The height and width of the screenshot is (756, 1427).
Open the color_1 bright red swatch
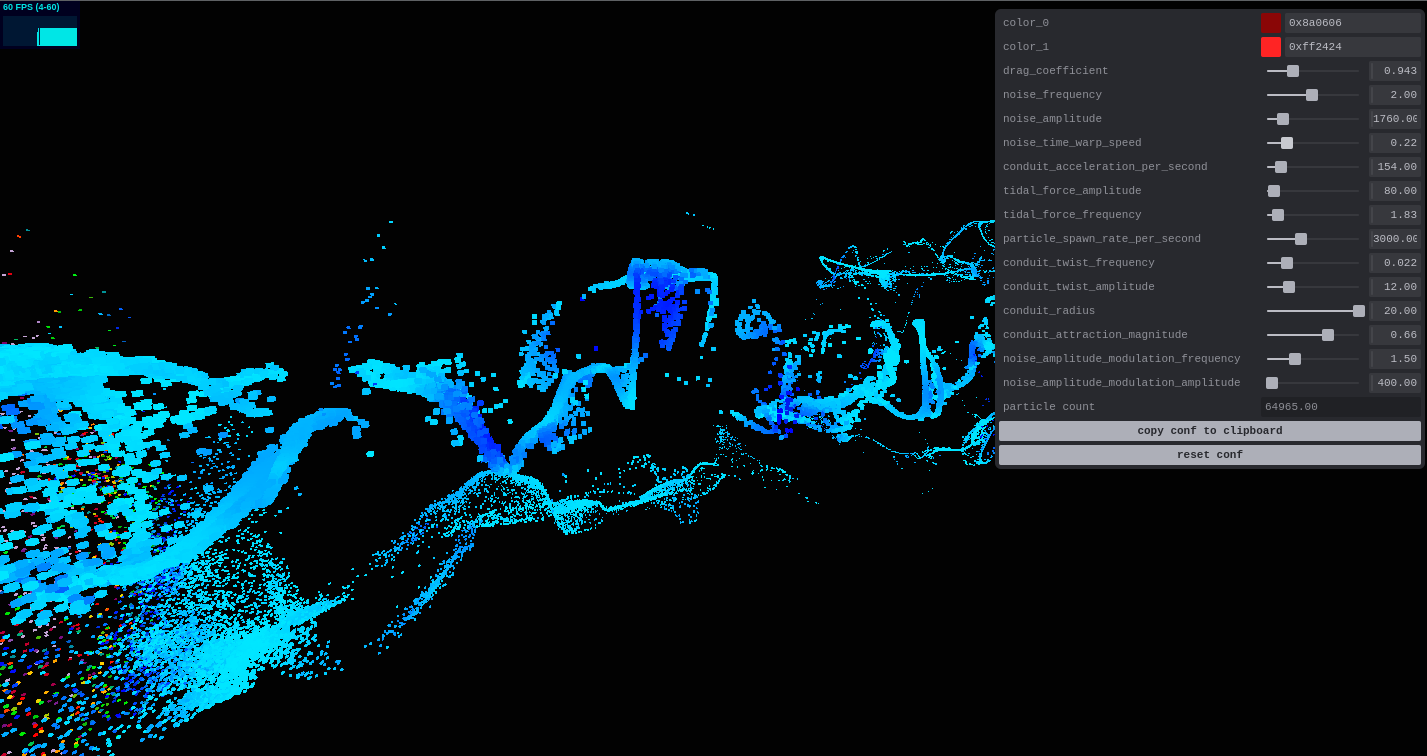point(1269,46)
